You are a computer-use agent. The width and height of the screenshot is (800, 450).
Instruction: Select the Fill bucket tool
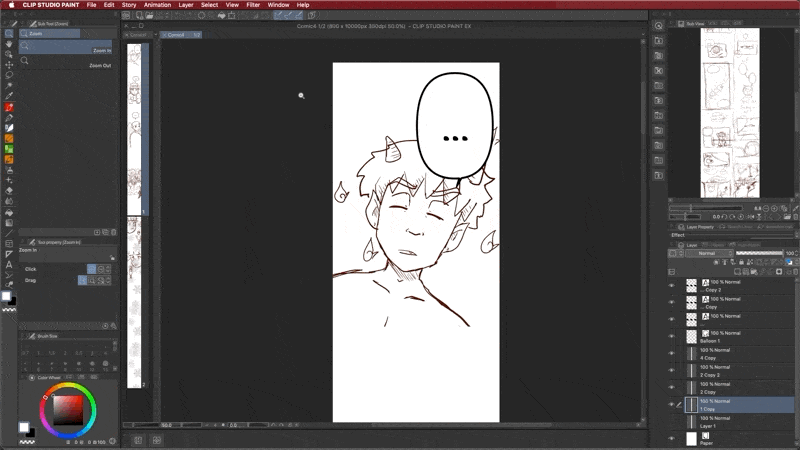(9, 212)
